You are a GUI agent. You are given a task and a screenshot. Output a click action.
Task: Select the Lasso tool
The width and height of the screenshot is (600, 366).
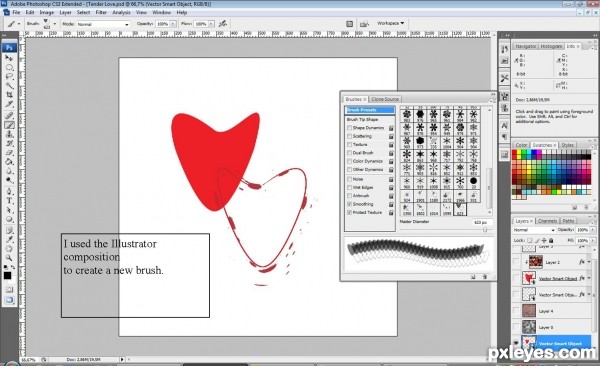[x=9, y=77]
